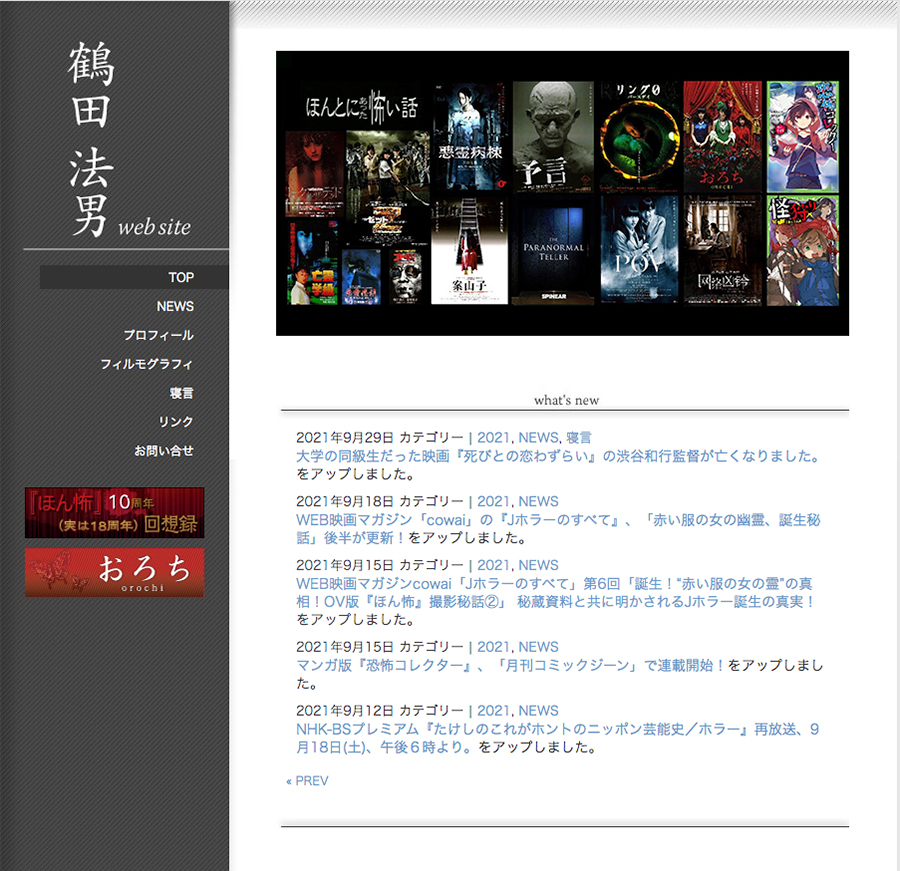Click the ほん怖 10周年 回想録 banner

(115, 513)
